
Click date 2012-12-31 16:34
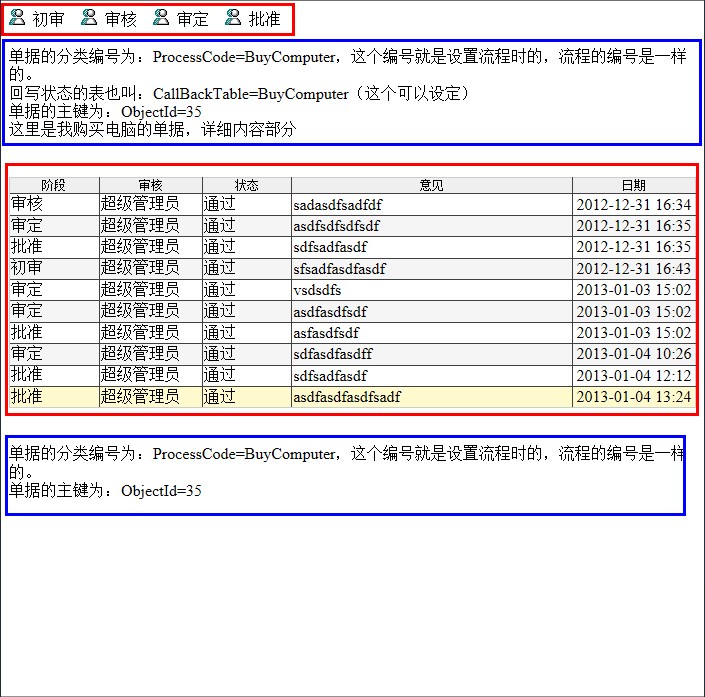(634, 205)
